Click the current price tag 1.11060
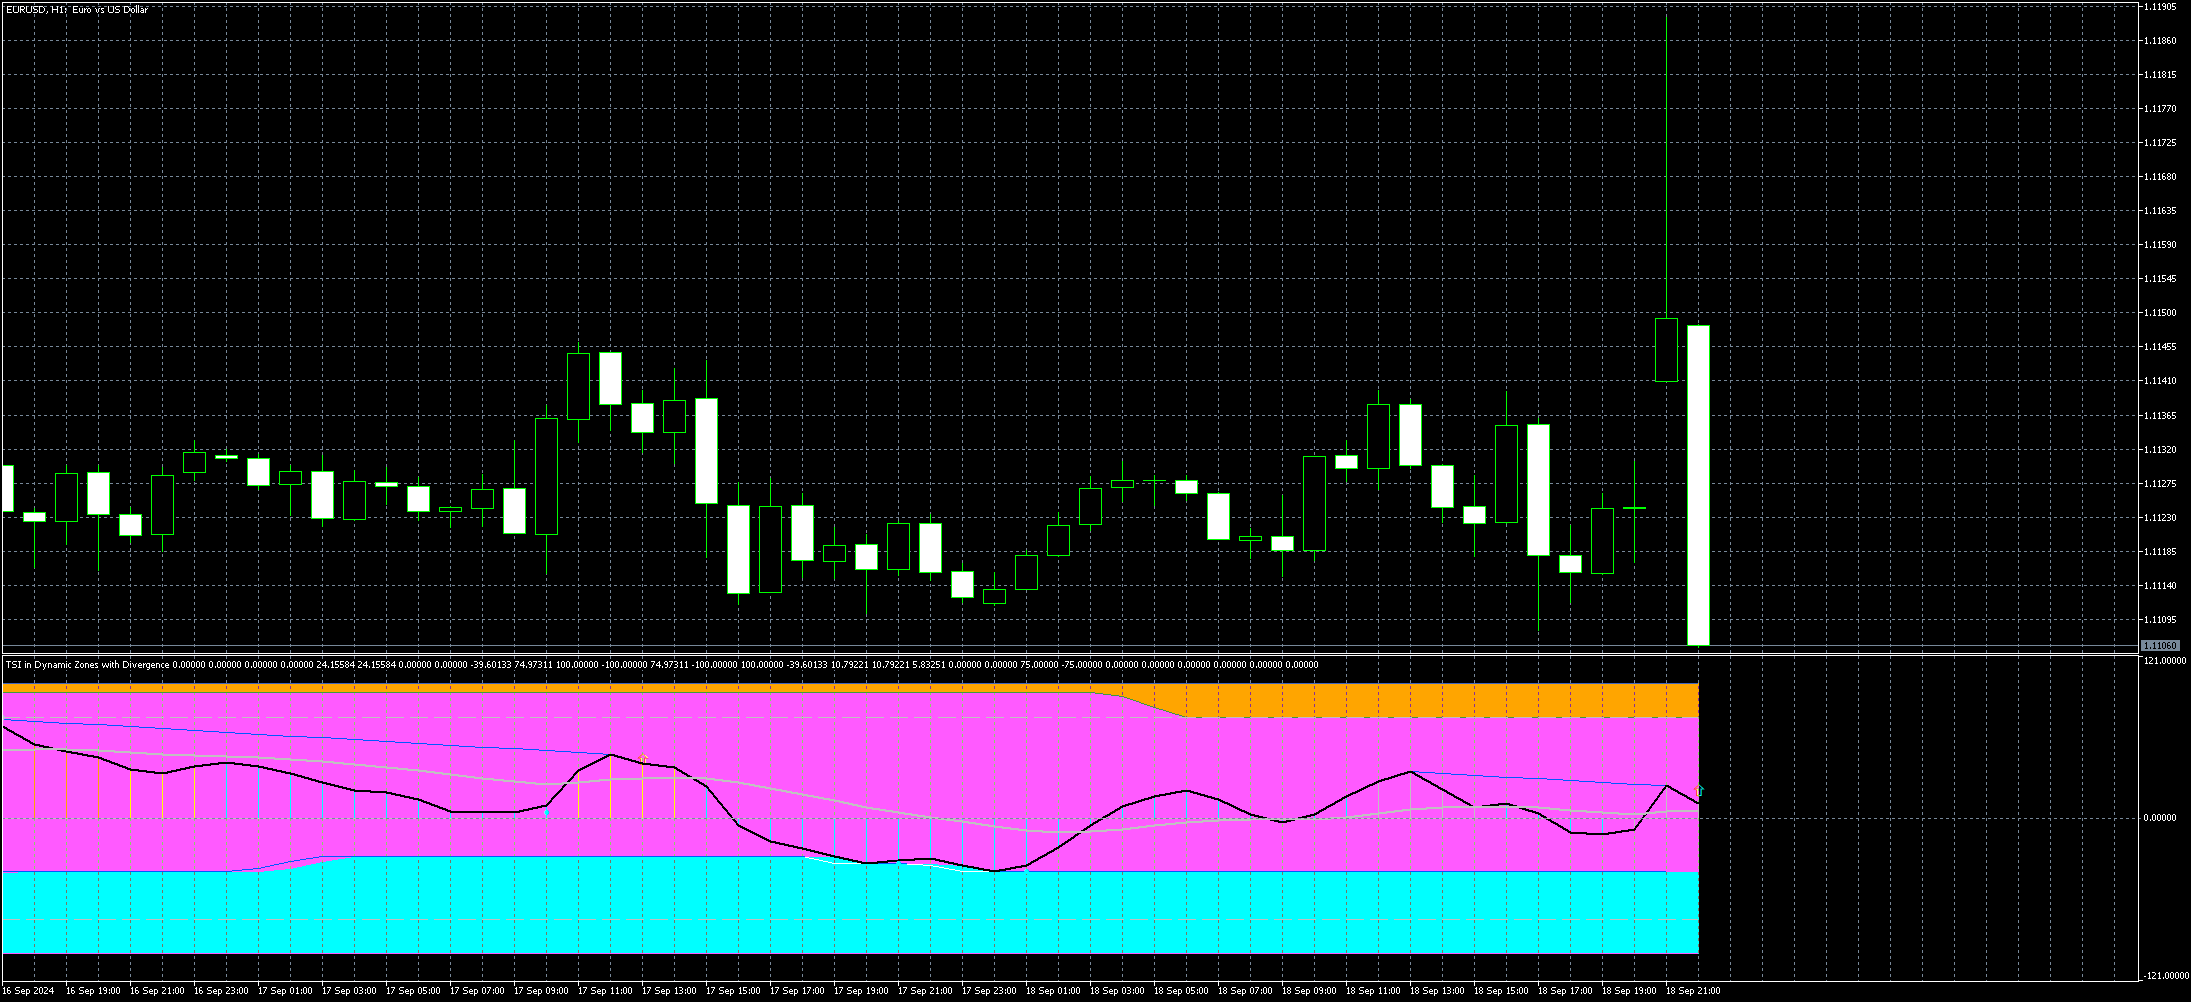The width and height of the screenshot is (2191, 1002). point(2160,646)
